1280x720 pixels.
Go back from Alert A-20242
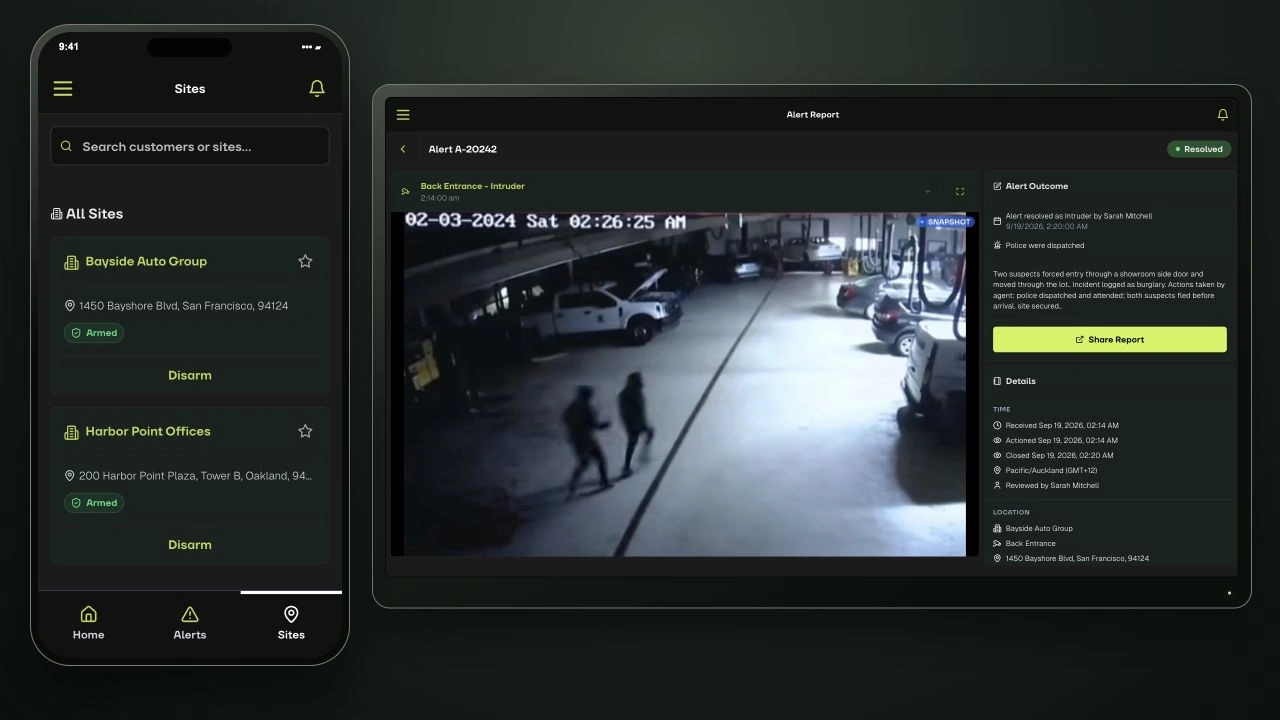(403, 149)
